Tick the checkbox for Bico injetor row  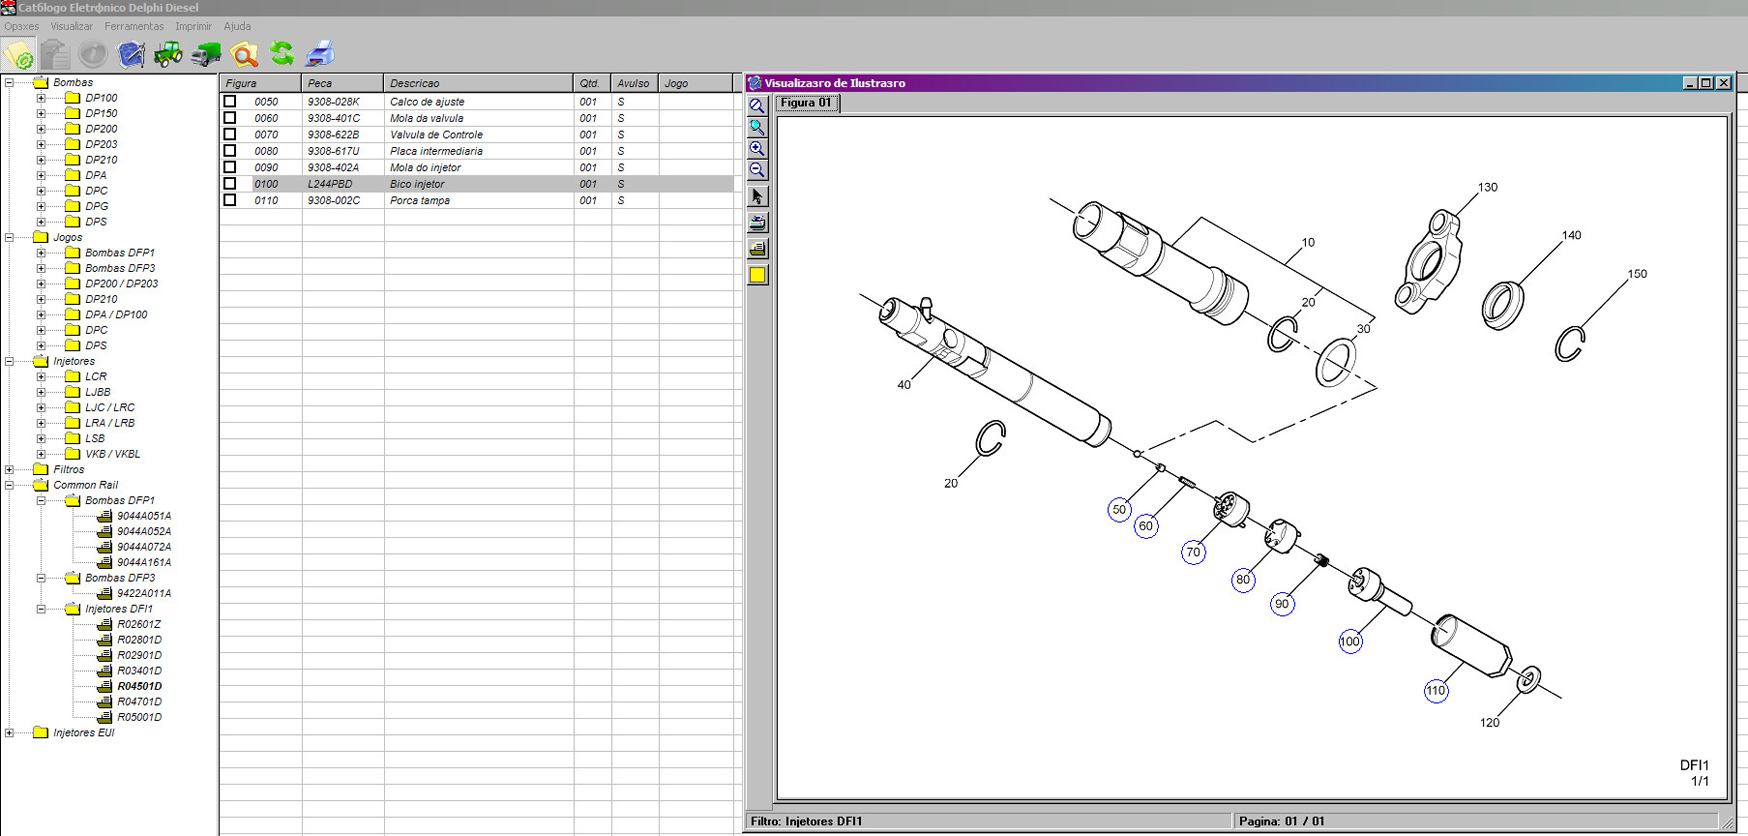pyautogui.click(x=230, y=184)
